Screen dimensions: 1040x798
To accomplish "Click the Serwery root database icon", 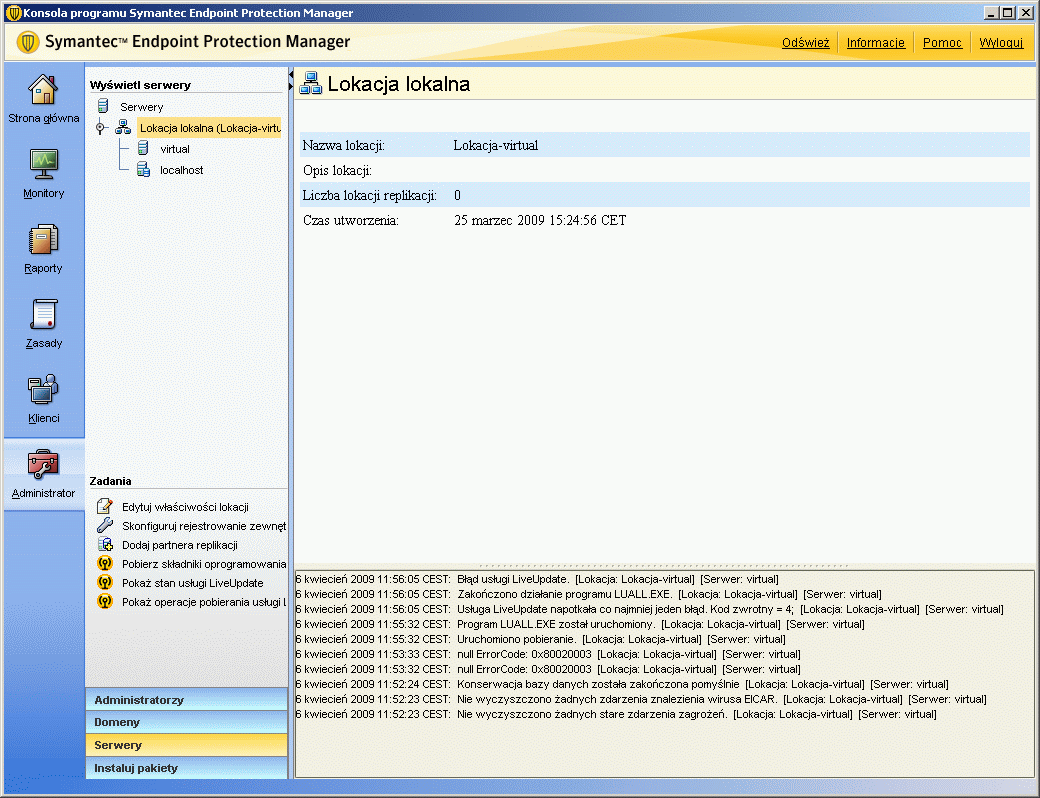I will pos(103,106).
